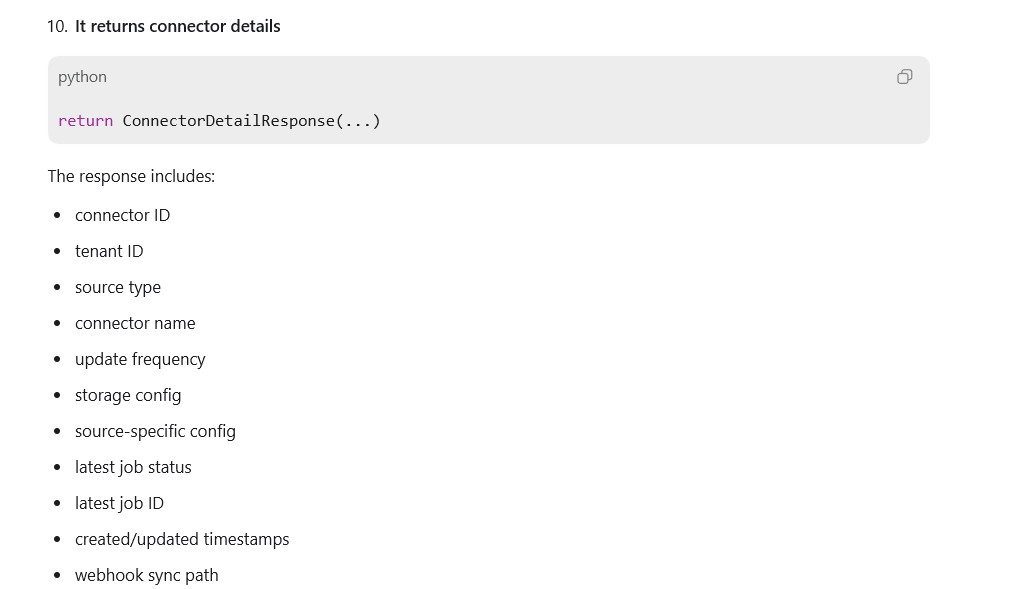
Task: Click the bullet beside webhook sync path
Action: click(x=57, y=575)
